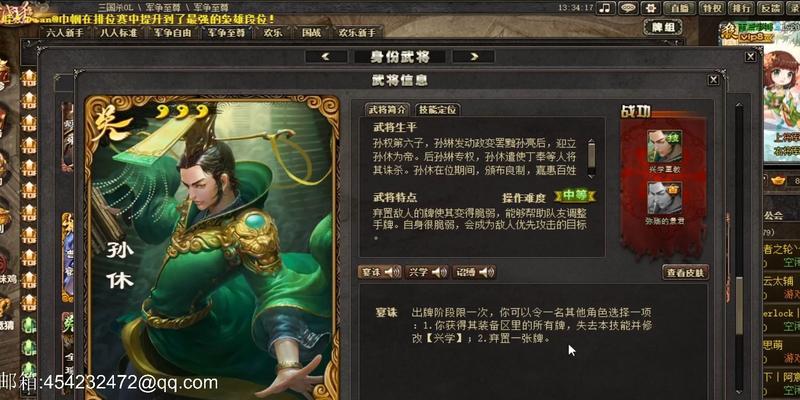The image size is (800, 400).
Task: Click the 孙休 character card artwork
Action: coord(212,247)
